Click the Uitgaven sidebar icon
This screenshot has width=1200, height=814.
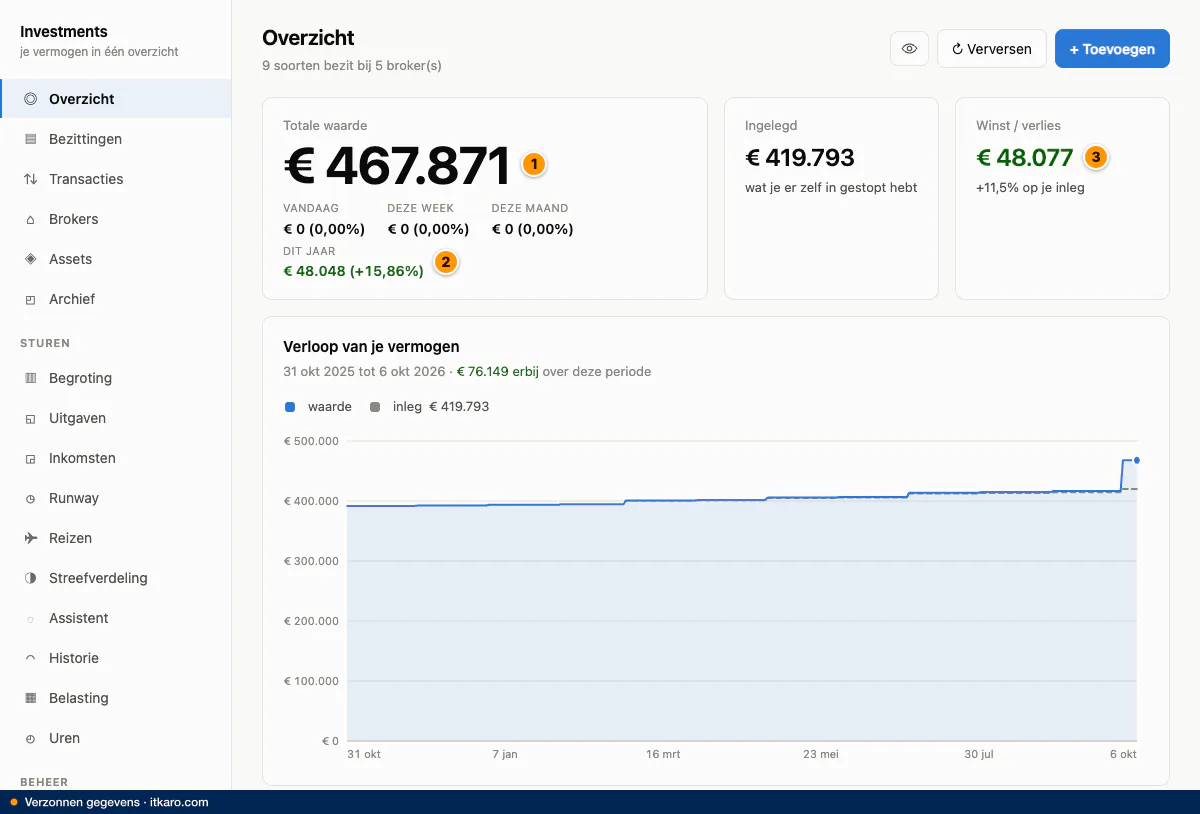click(30, 418)
